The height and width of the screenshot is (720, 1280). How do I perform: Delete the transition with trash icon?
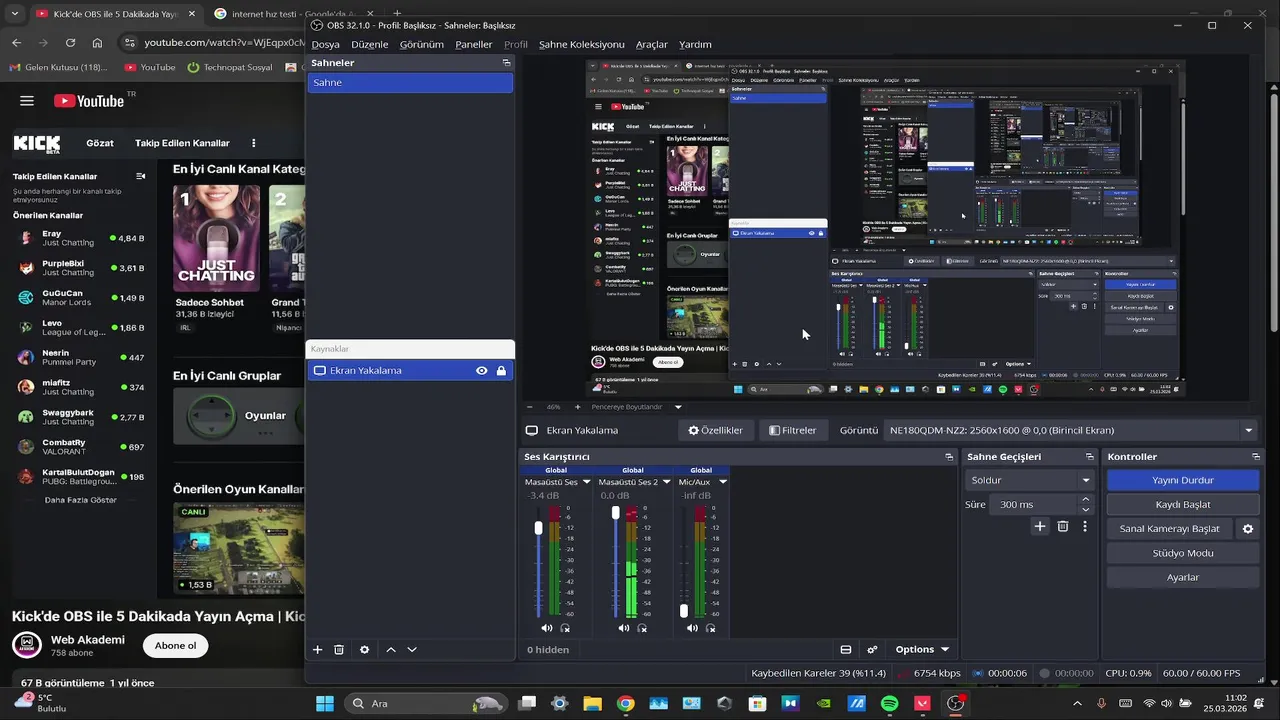click(x=1063, y=526)
